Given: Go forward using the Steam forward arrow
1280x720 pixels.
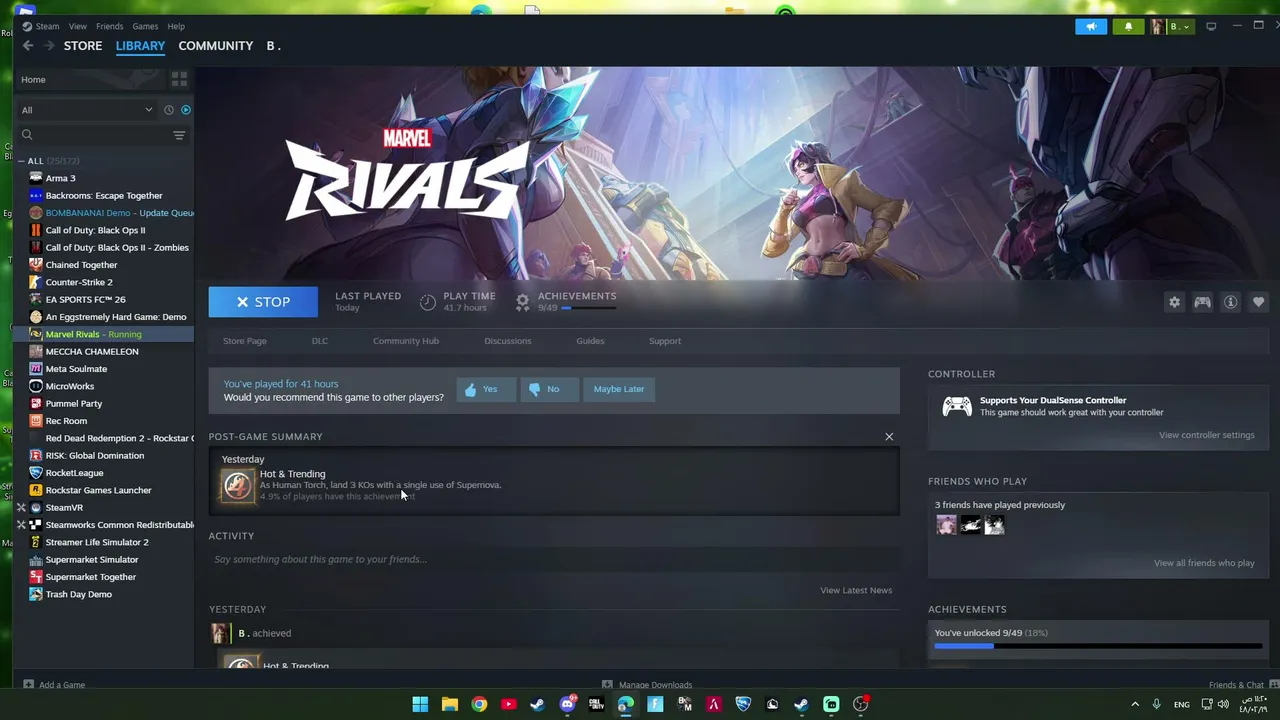Looking at the screenshot, I should coord(48,46).
